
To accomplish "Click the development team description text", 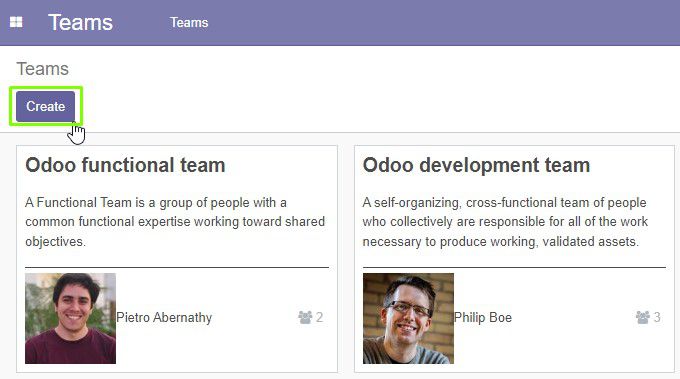I will [505, 222].
